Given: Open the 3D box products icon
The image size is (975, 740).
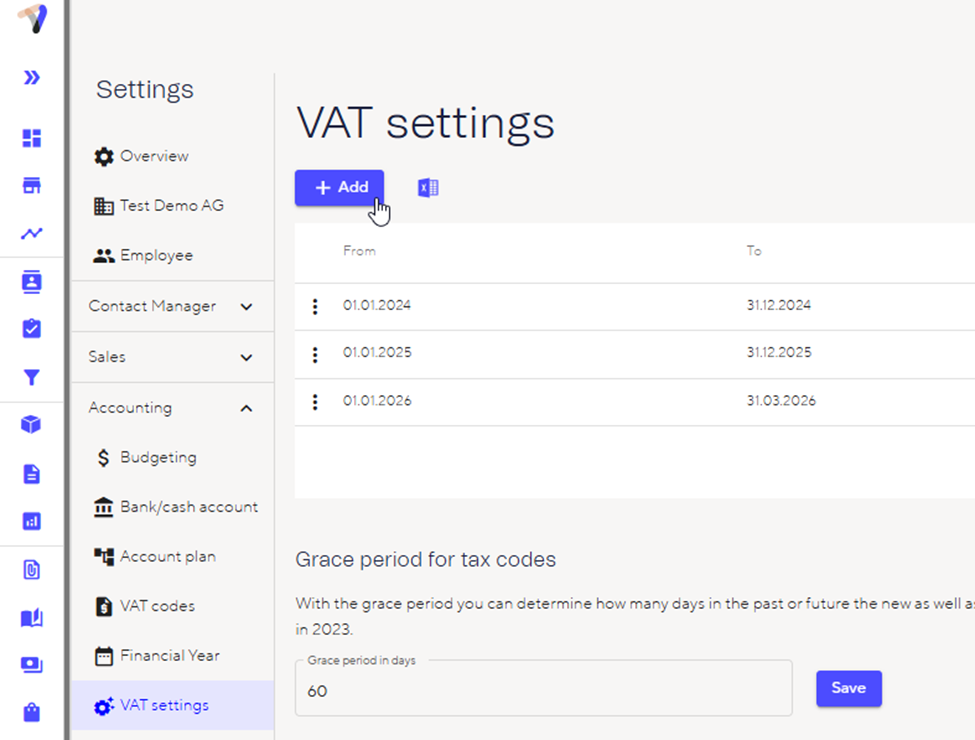Looking at the screenshot, I should tap(32, 425).
